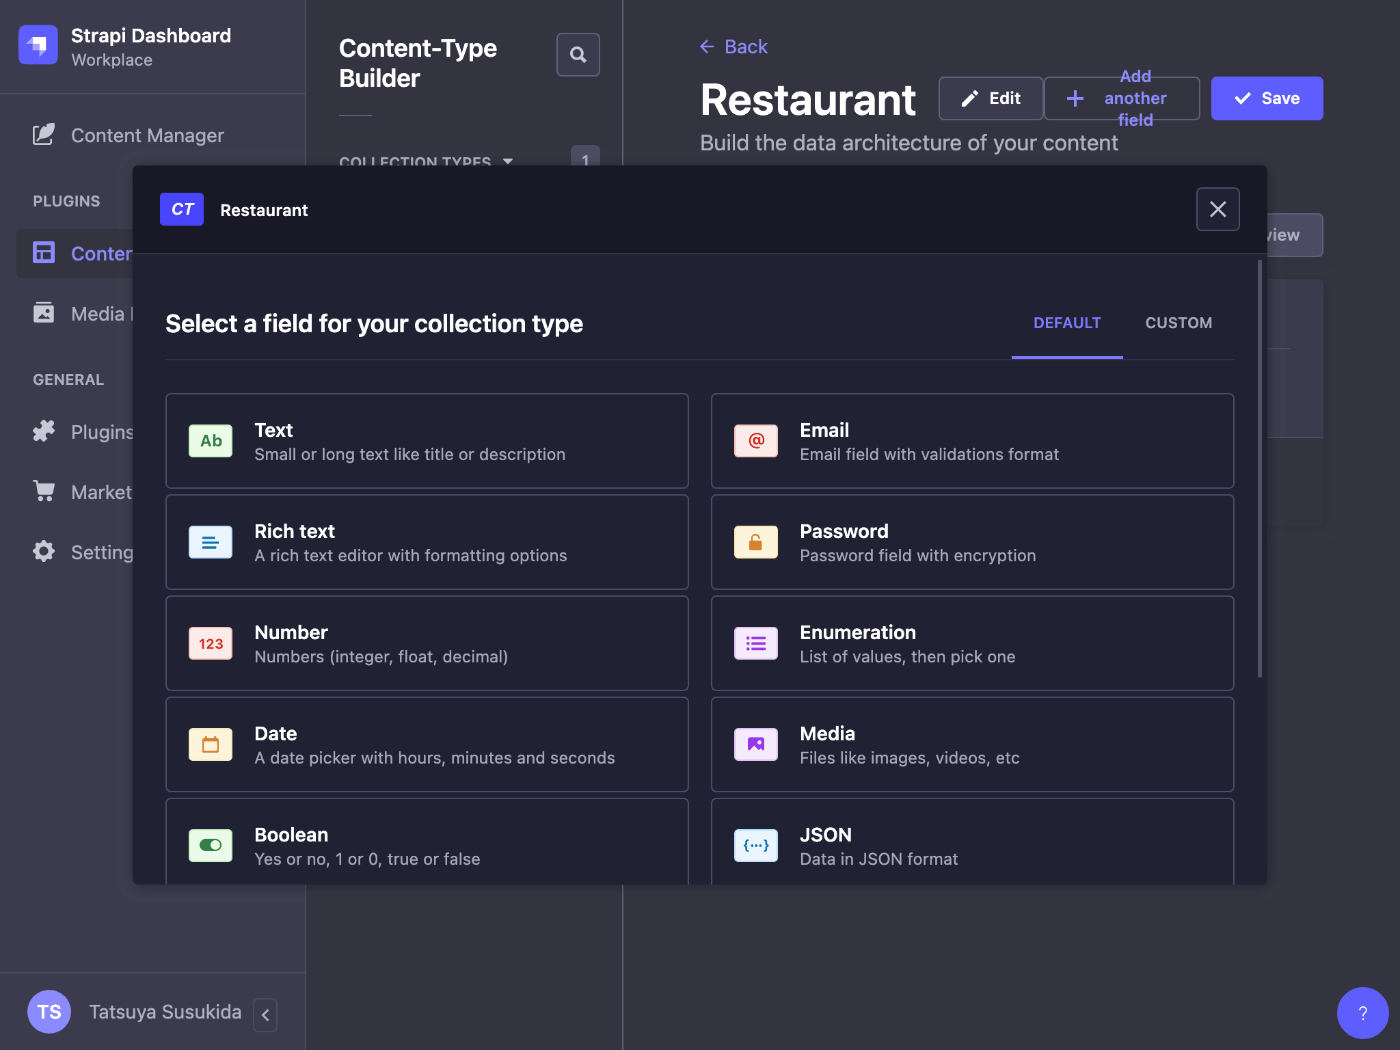Click 'Email field with validations format' description
This screenshot has height=1050, width=1400.
coord(929,454)
